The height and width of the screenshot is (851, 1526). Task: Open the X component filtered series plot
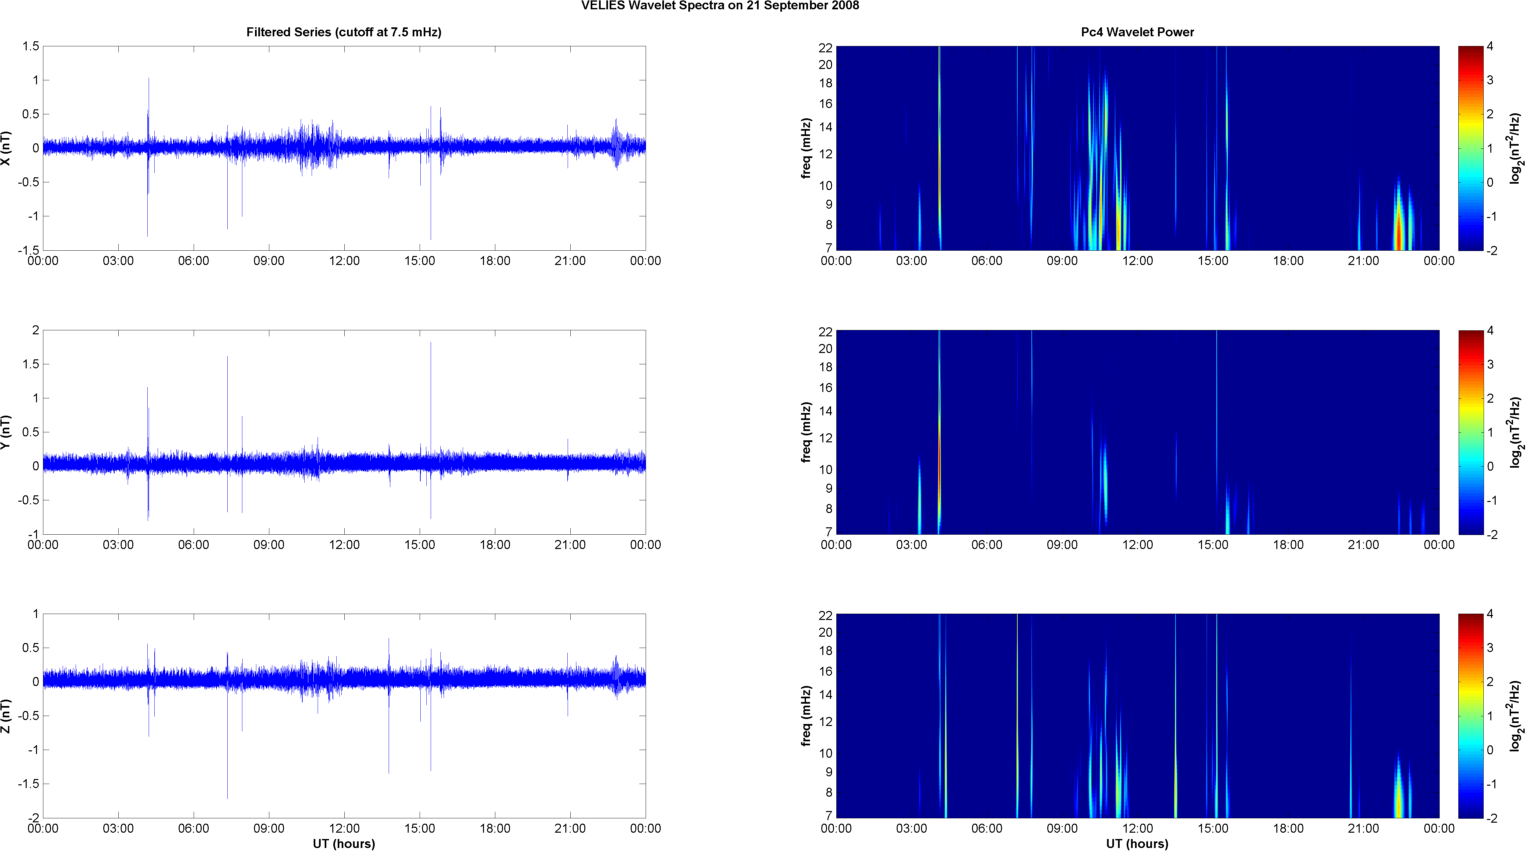coord(344,148)
